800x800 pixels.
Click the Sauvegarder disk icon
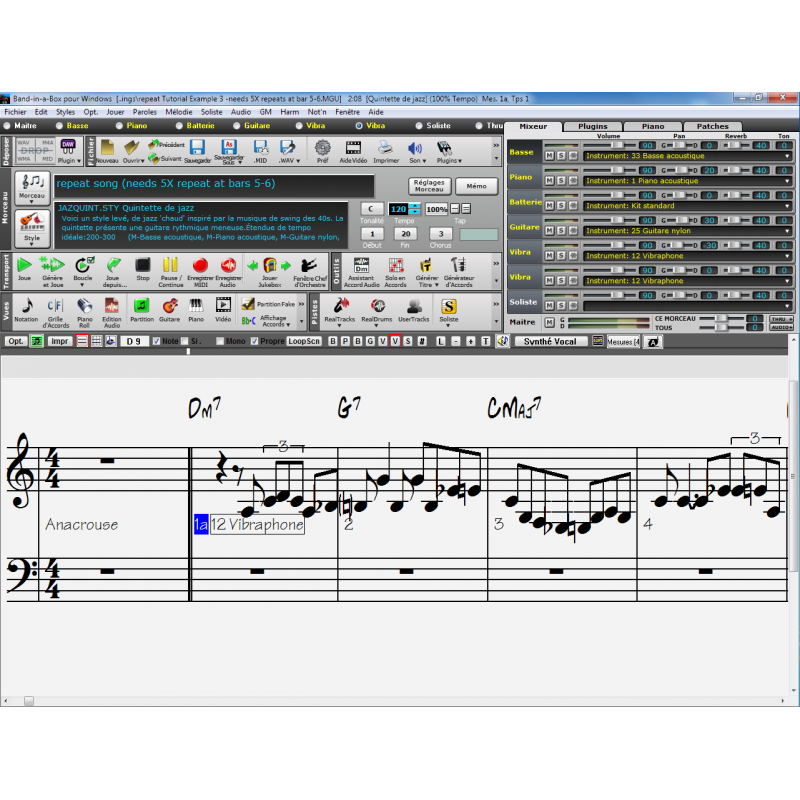tap(197, 148)
